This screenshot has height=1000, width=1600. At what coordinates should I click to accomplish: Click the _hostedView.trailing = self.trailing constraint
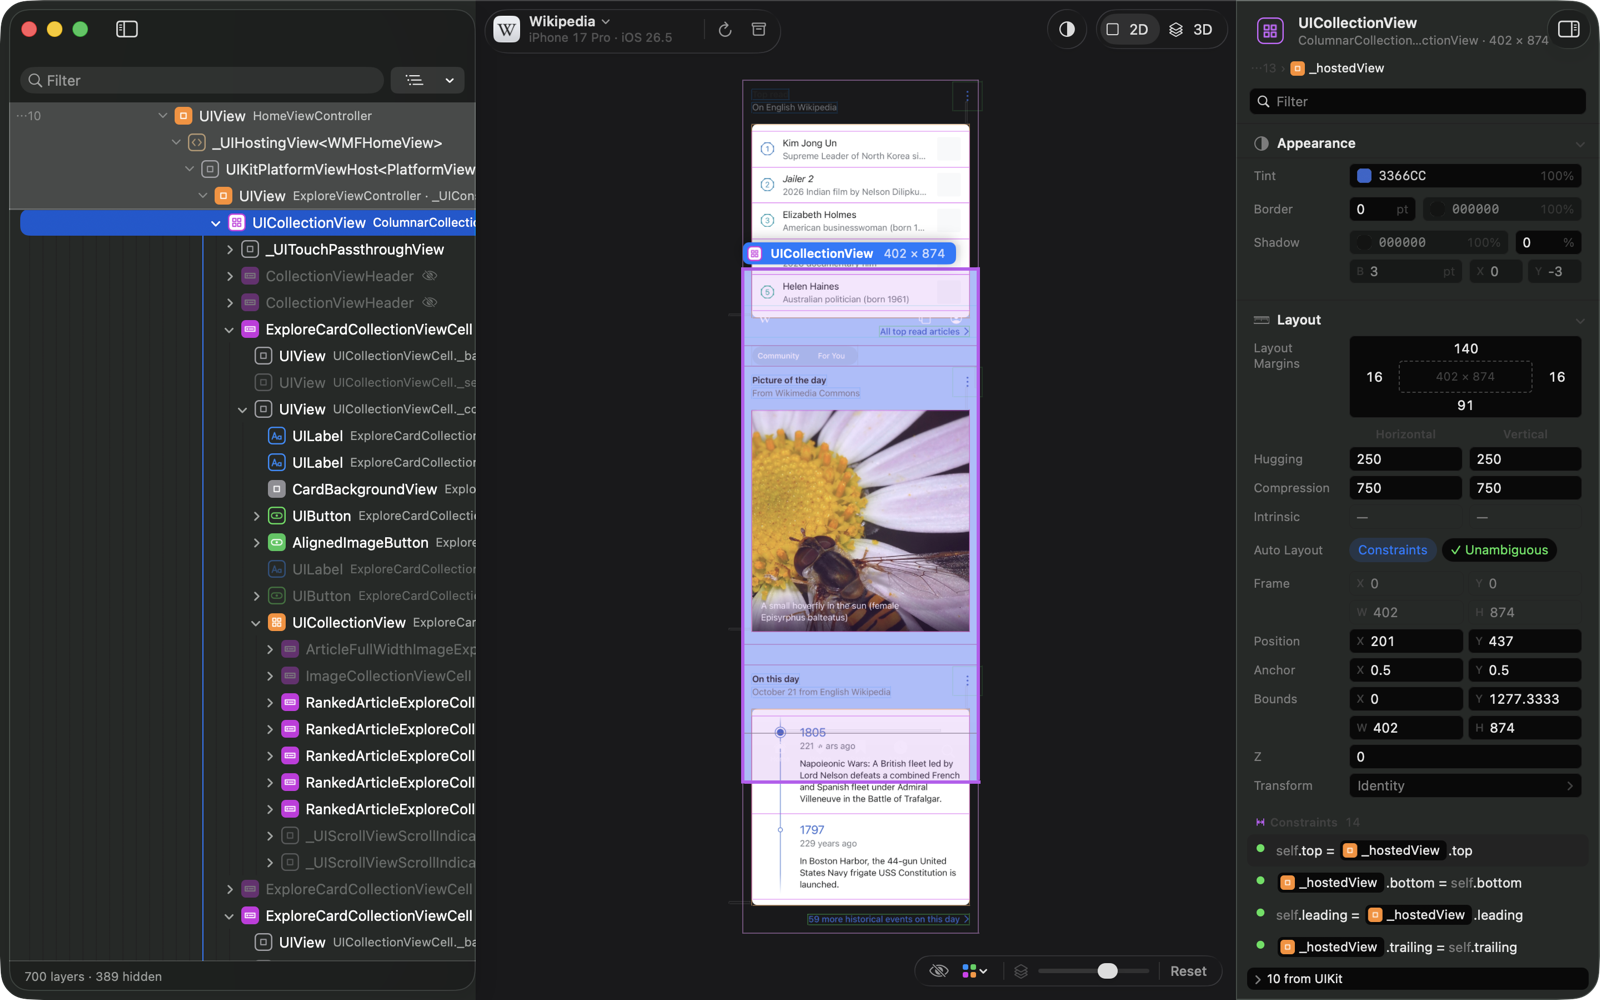point(1418,947)
